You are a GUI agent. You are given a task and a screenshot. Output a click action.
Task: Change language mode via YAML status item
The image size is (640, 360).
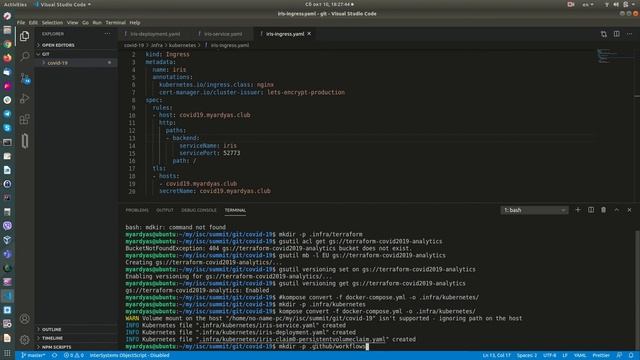point(580,356)
